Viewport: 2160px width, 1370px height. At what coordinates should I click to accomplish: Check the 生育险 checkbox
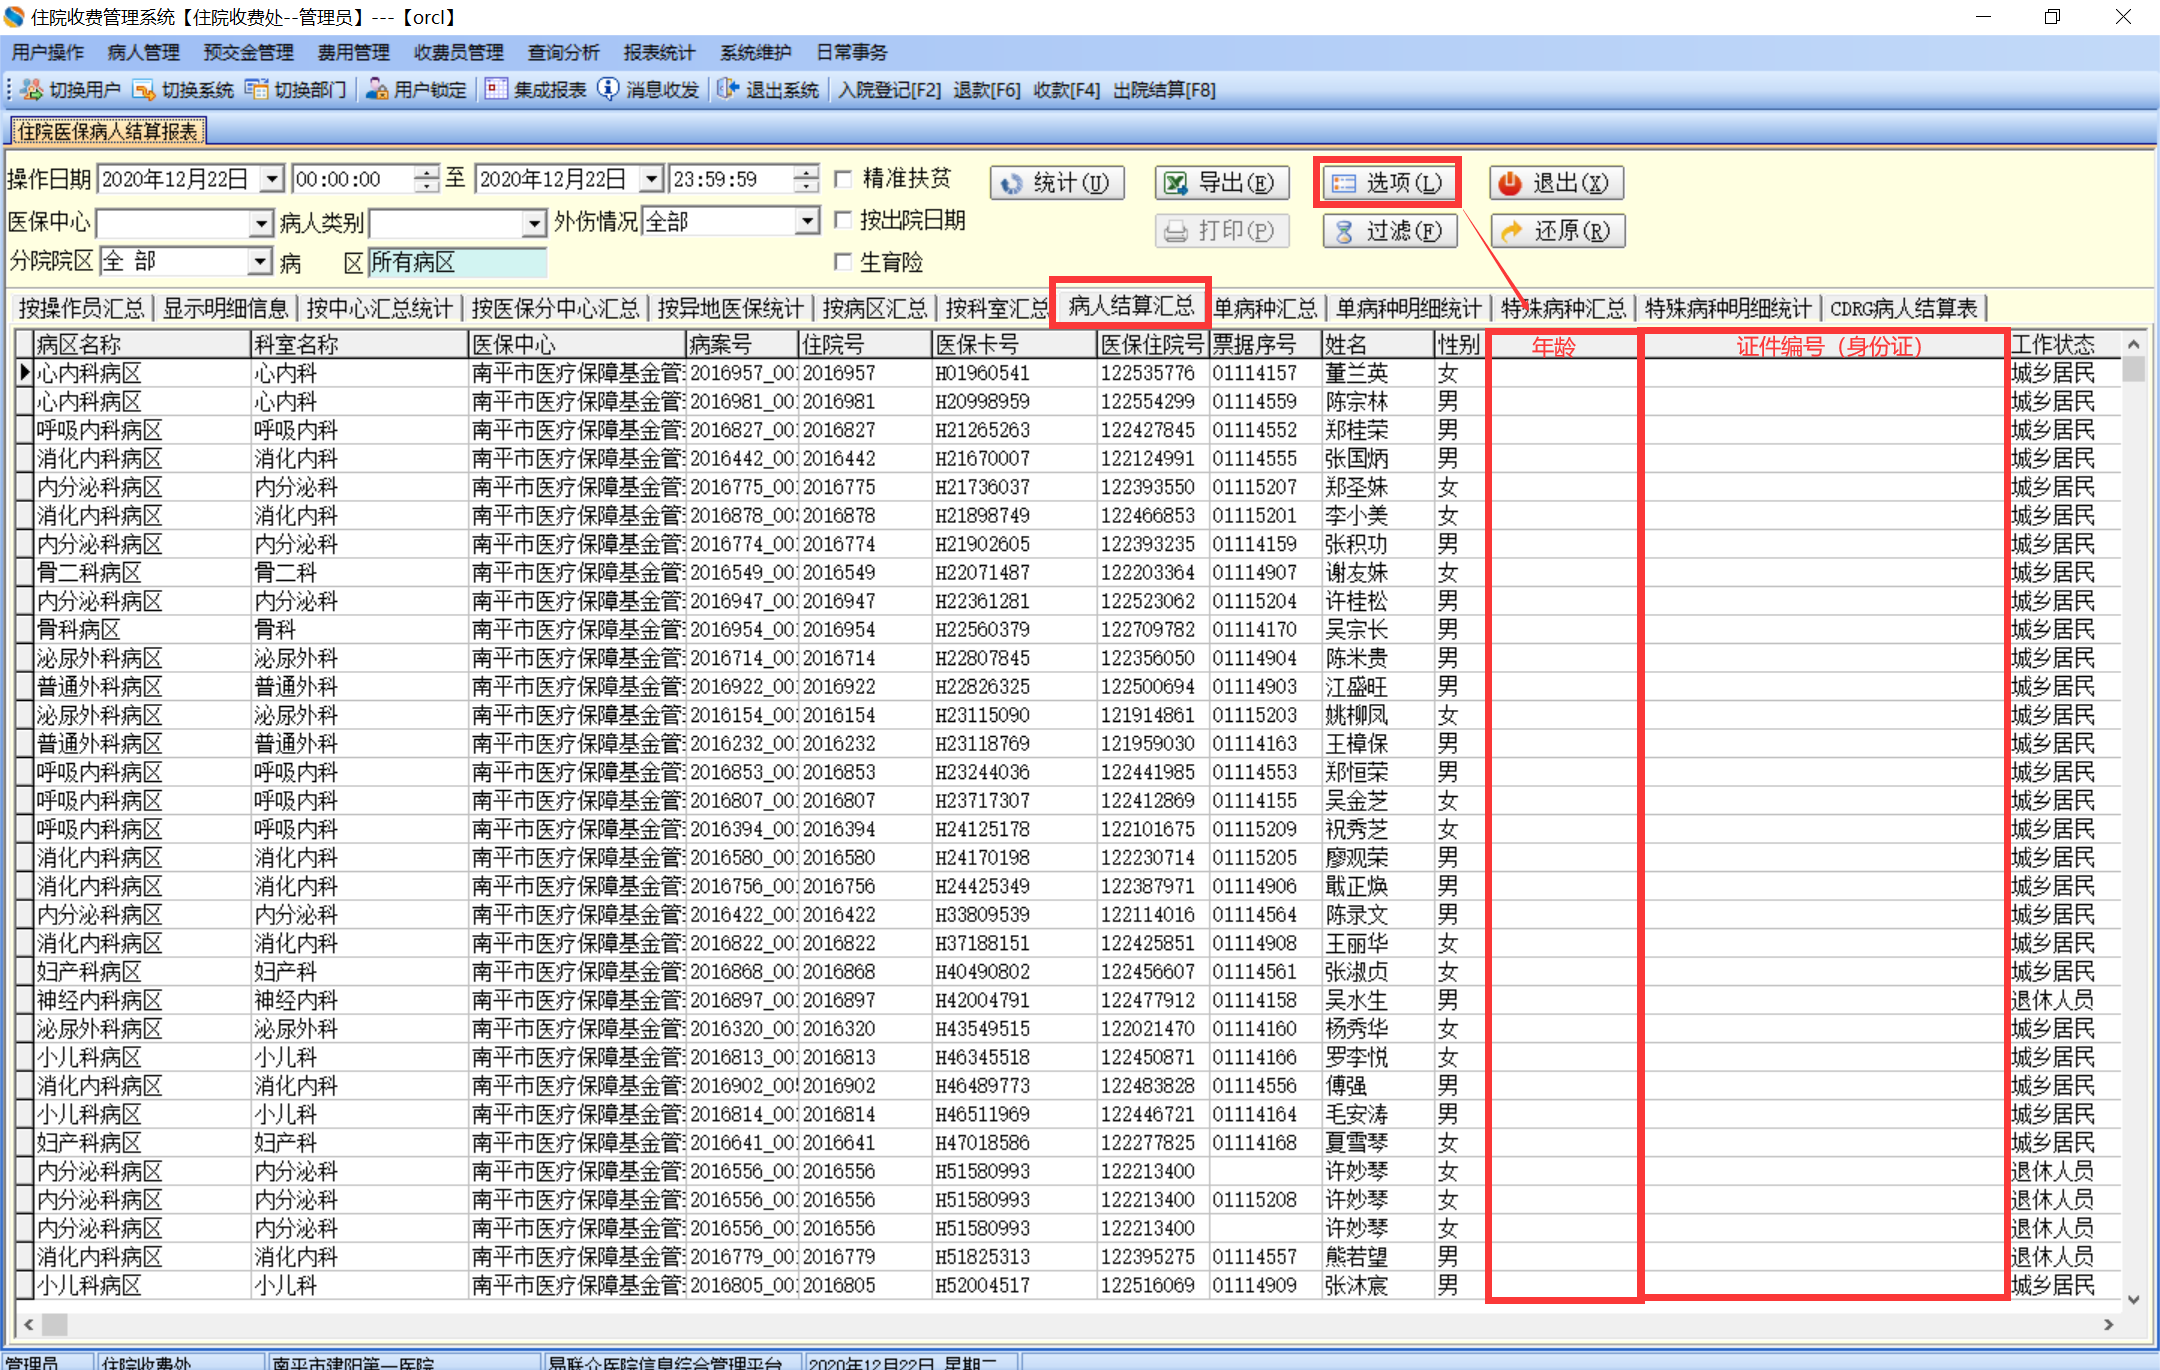pos(843,262)
